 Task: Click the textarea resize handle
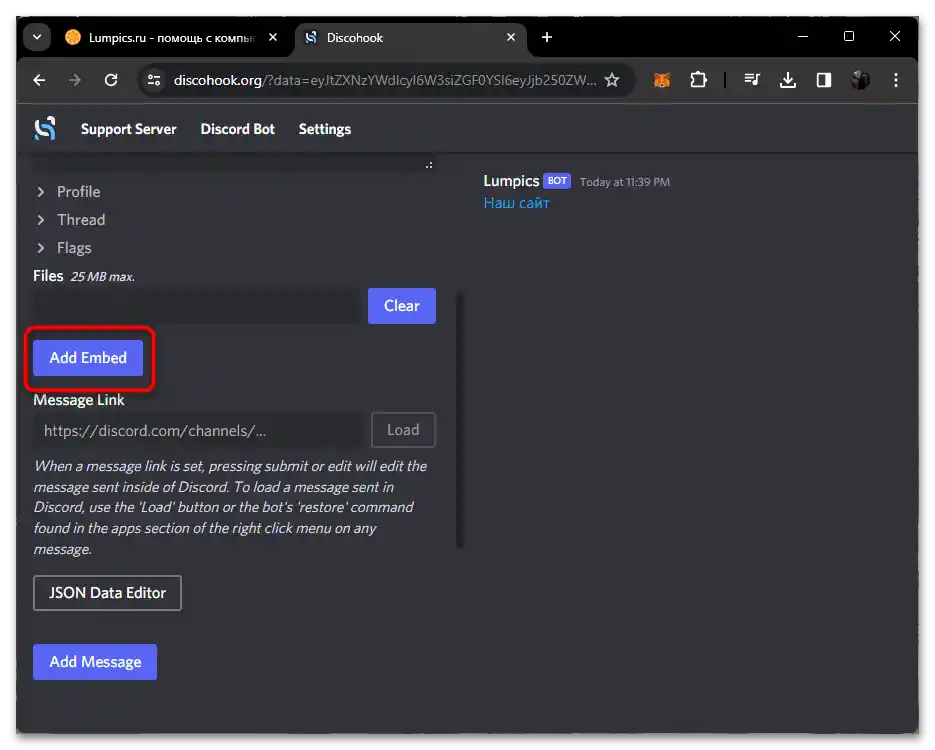[429, 165]
